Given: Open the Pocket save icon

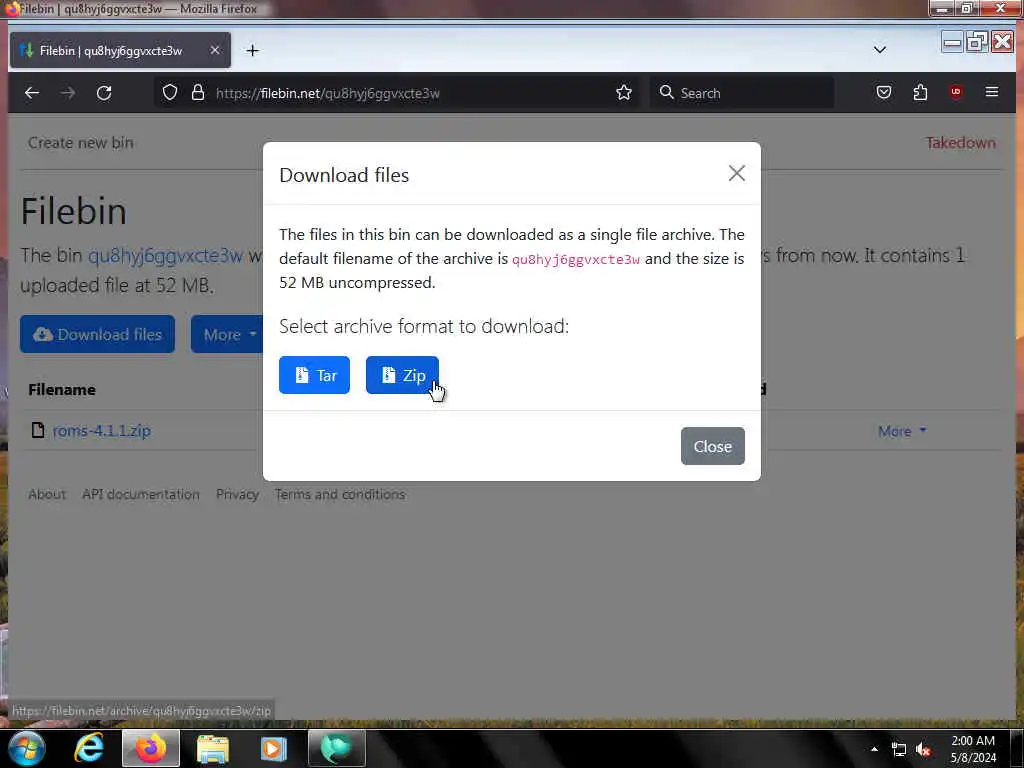Looking at the screenshot, I should 884,92.
